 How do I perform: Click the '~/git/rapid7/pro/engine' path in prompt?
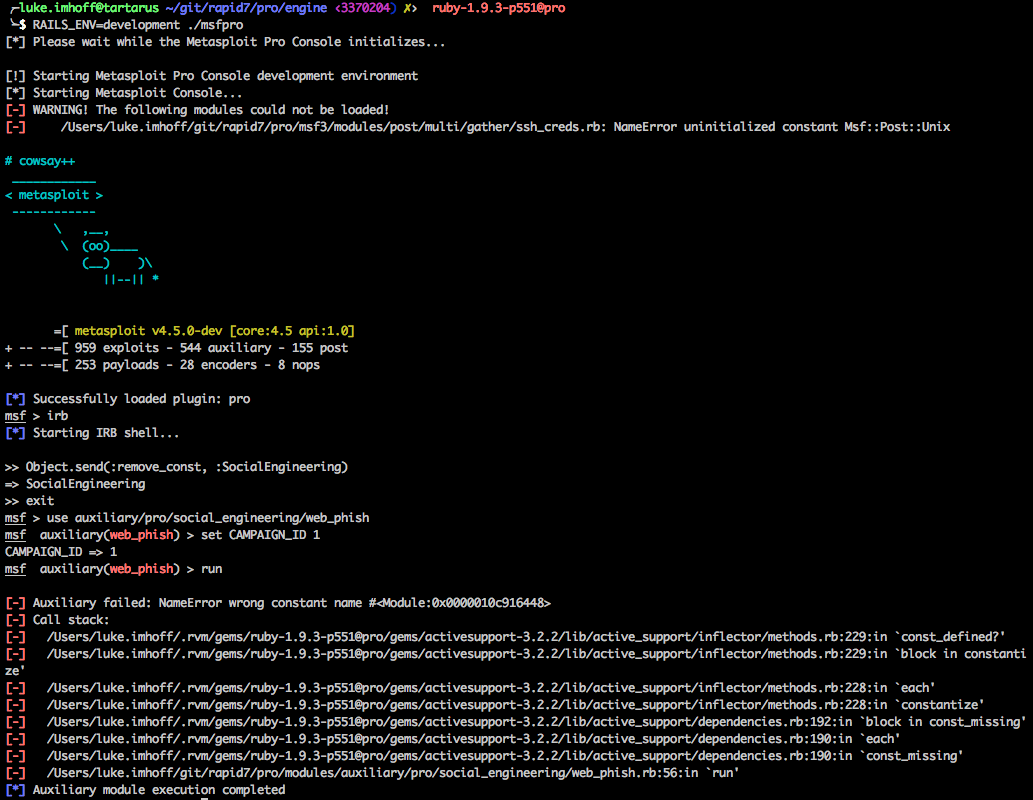246,8
